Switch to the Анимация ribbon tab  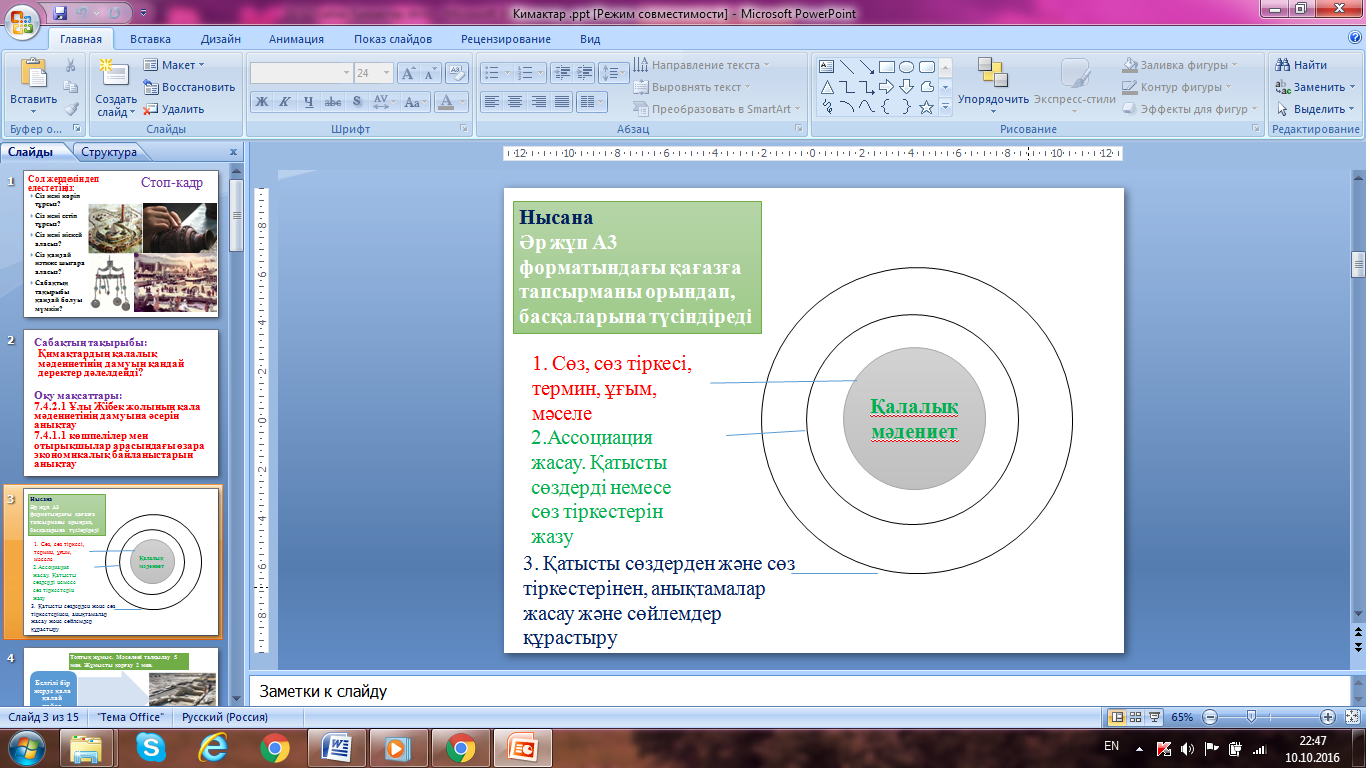pyautogui.click(x=296, y=39)
